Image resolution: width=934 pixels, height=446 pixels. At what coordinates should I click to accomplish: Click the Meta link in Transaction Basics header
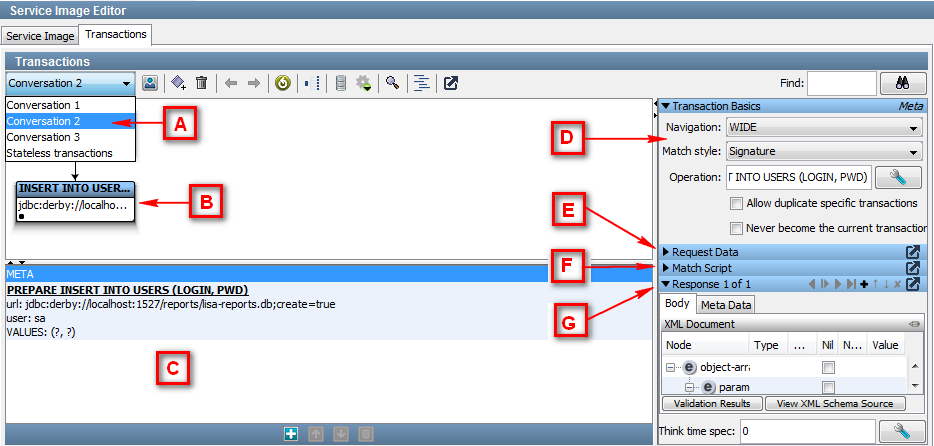910,107
